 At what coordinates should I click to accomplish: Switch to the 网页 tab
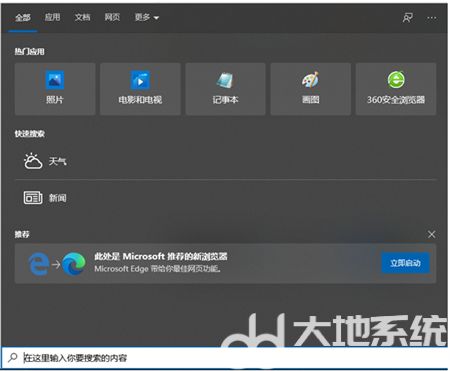pos(112,17)
